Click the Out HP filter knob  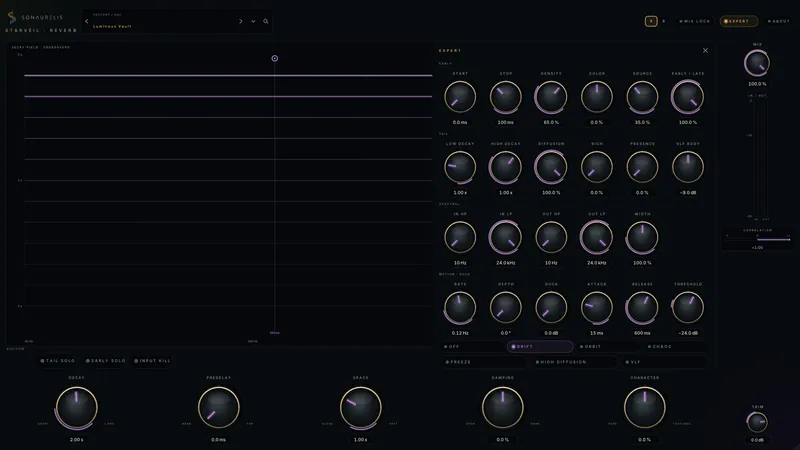coord(551,237)
